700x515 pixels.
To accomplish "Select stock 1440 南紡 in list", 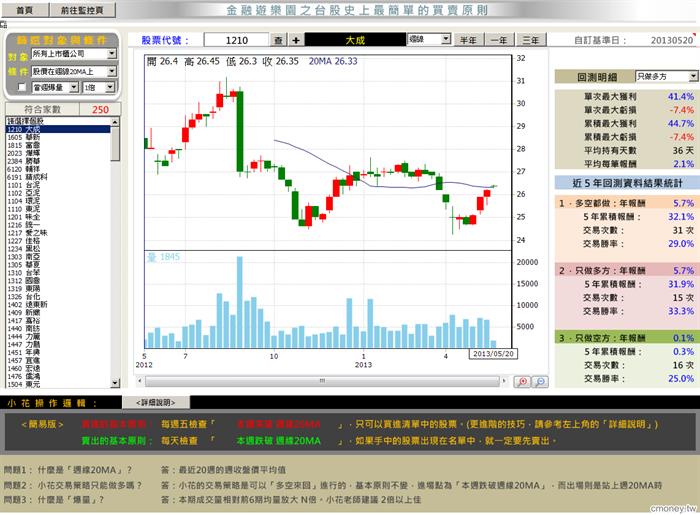I will [x=58, y=328].
